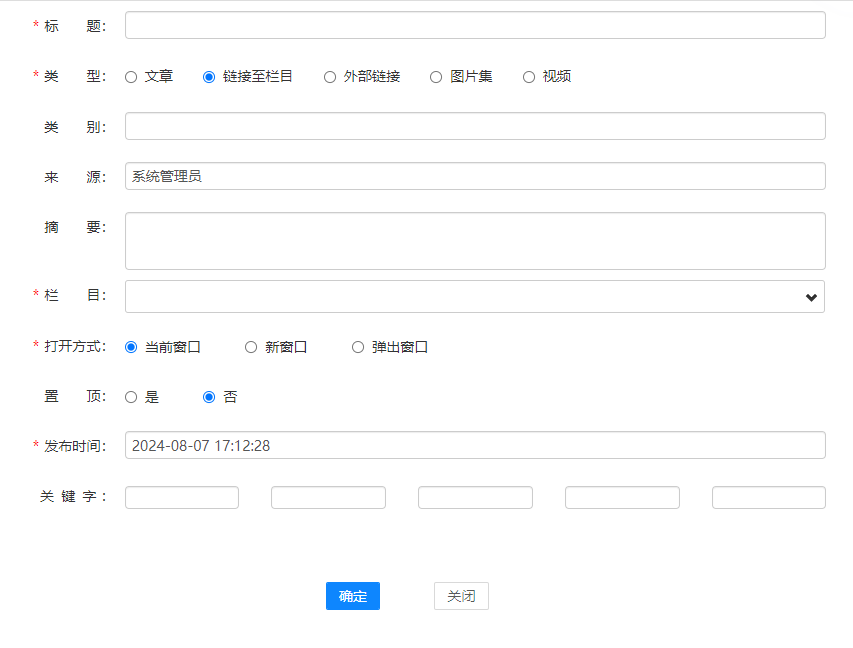The image size is (853, 648).
Task: Choose 外部链接 as the type
Action: [x=330, y=77]
